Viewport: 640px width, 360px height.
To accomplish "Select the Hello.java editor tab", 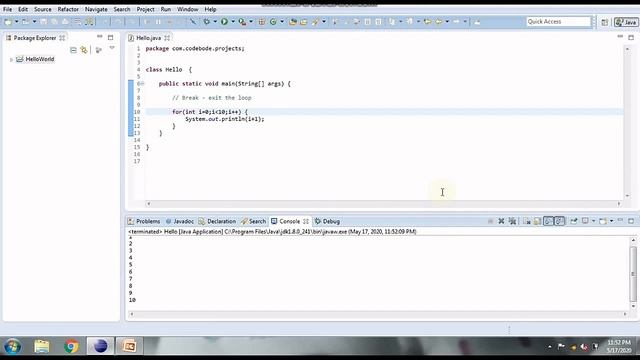I will pos(148,38).
